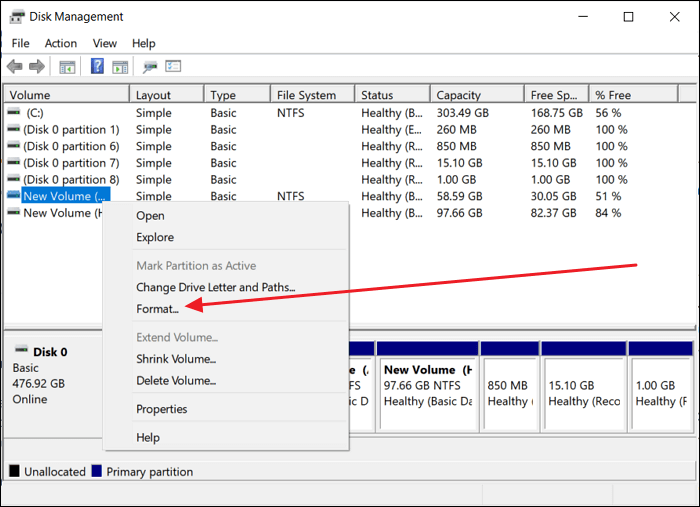Sort by the % Free column header
This screenshot has height=507, width=700.
[634, 95]
